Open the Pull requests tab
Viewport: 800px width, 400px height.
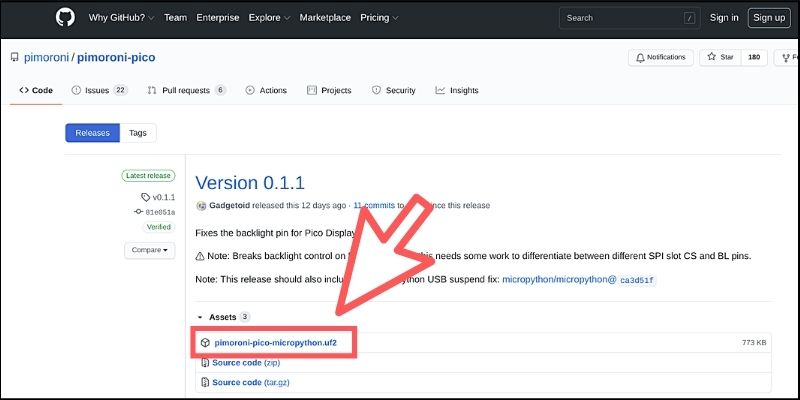coord(186,90)
